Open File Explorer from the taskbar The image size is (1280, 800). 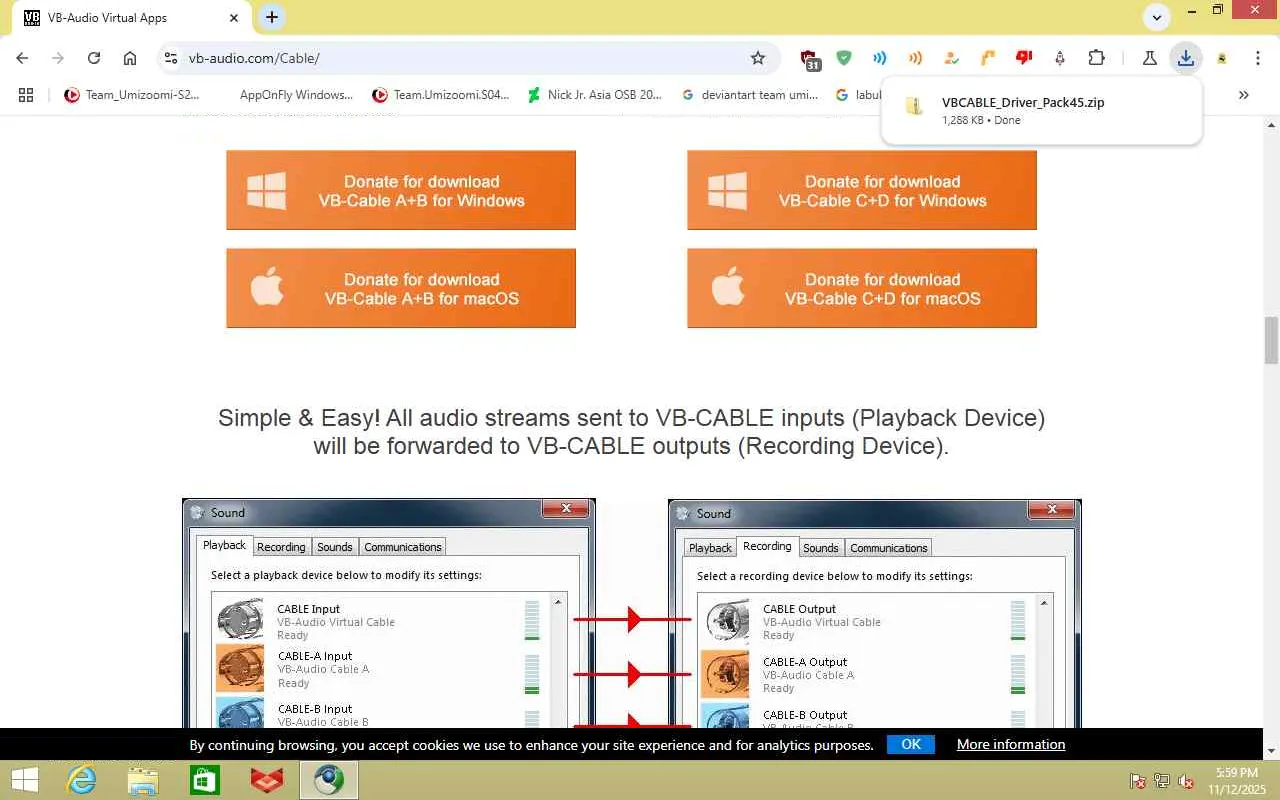pos(143,780)
